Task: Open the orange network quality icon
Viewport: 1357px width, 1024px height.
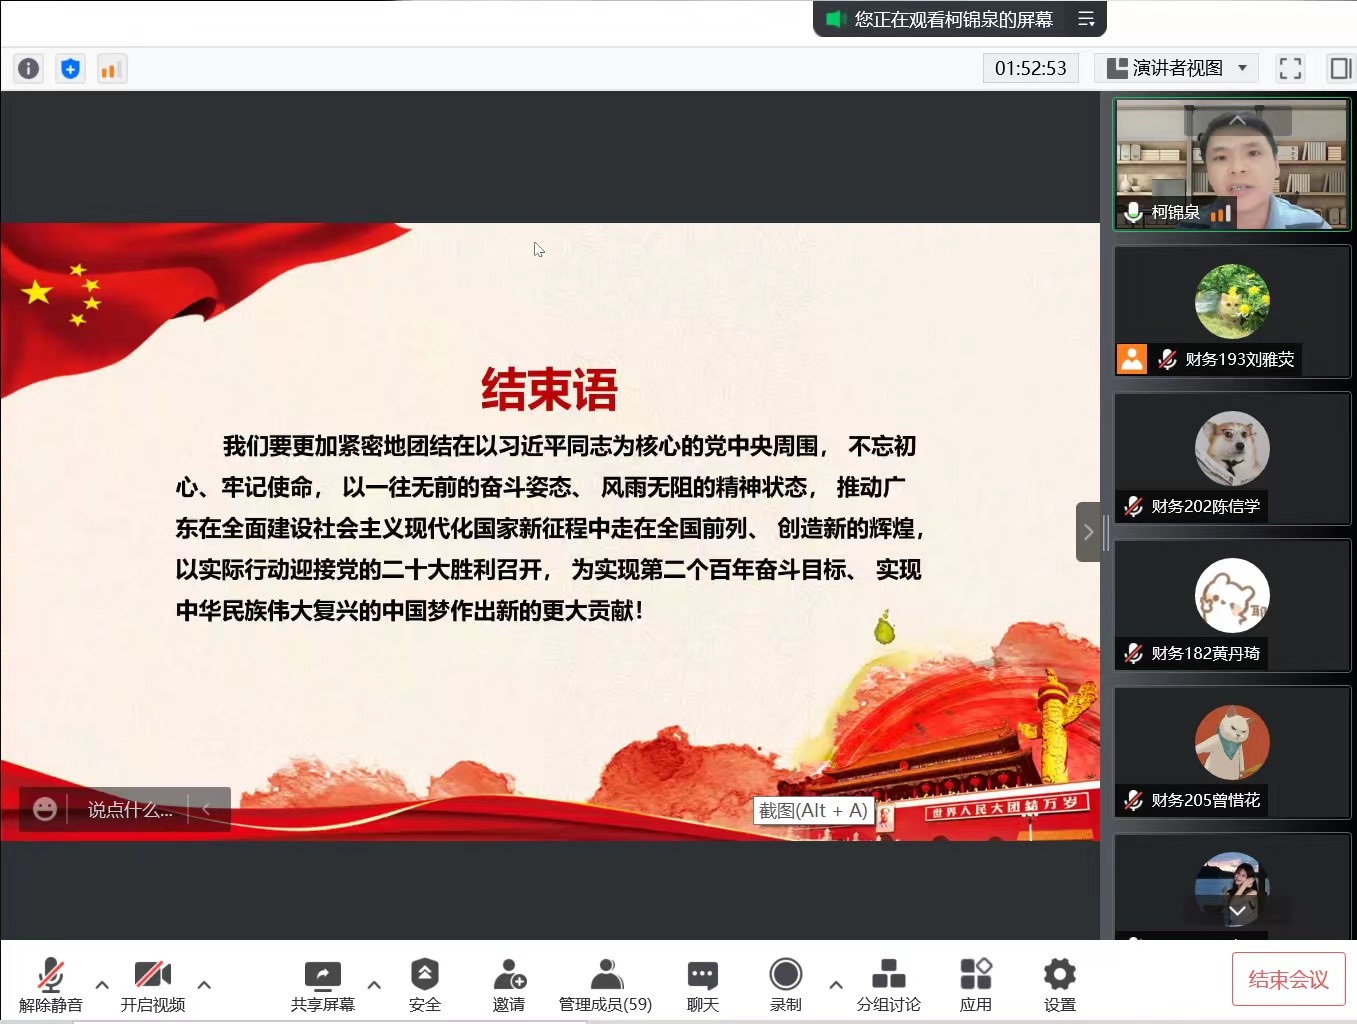Action: tap(111, 68)
